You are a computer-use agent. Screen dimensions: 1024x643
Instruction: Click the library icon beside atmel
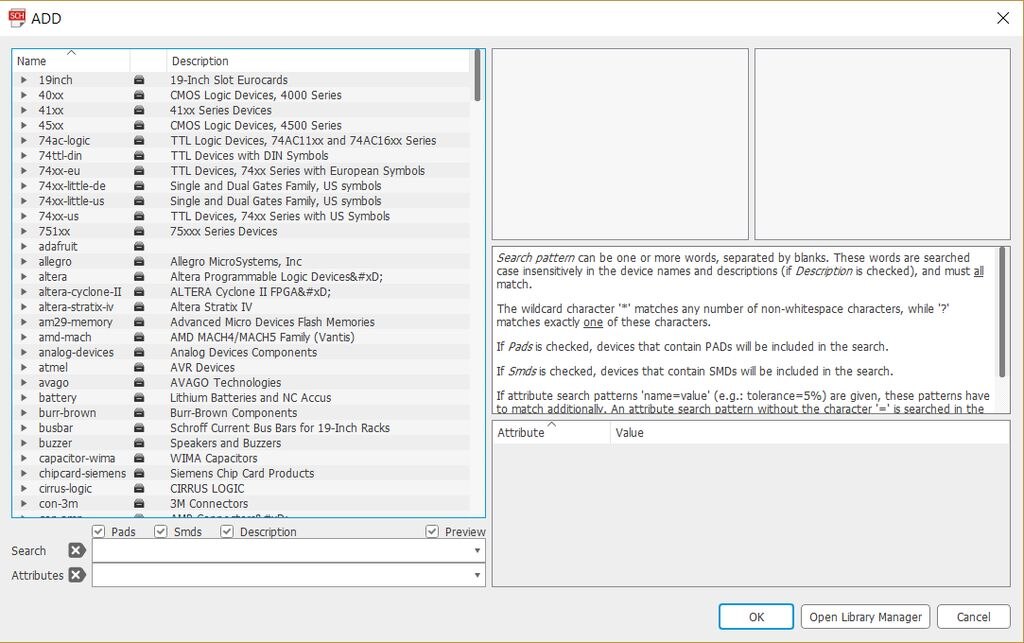coord(138,368)
